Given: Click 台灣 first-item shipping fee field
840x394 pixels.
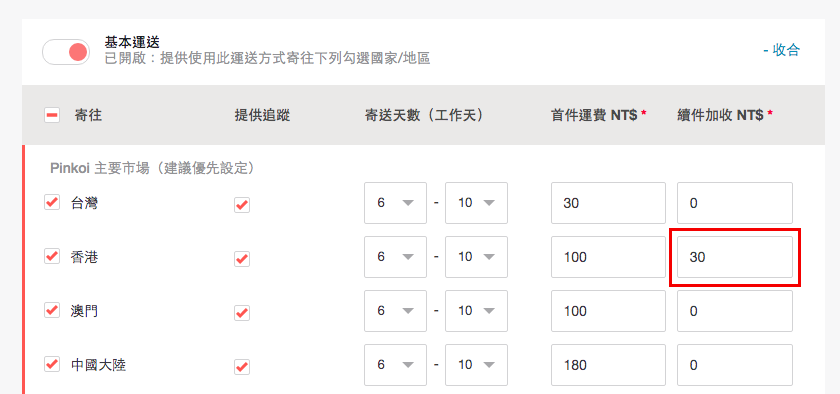Looking at the screenshot, I should coord(609,203).
